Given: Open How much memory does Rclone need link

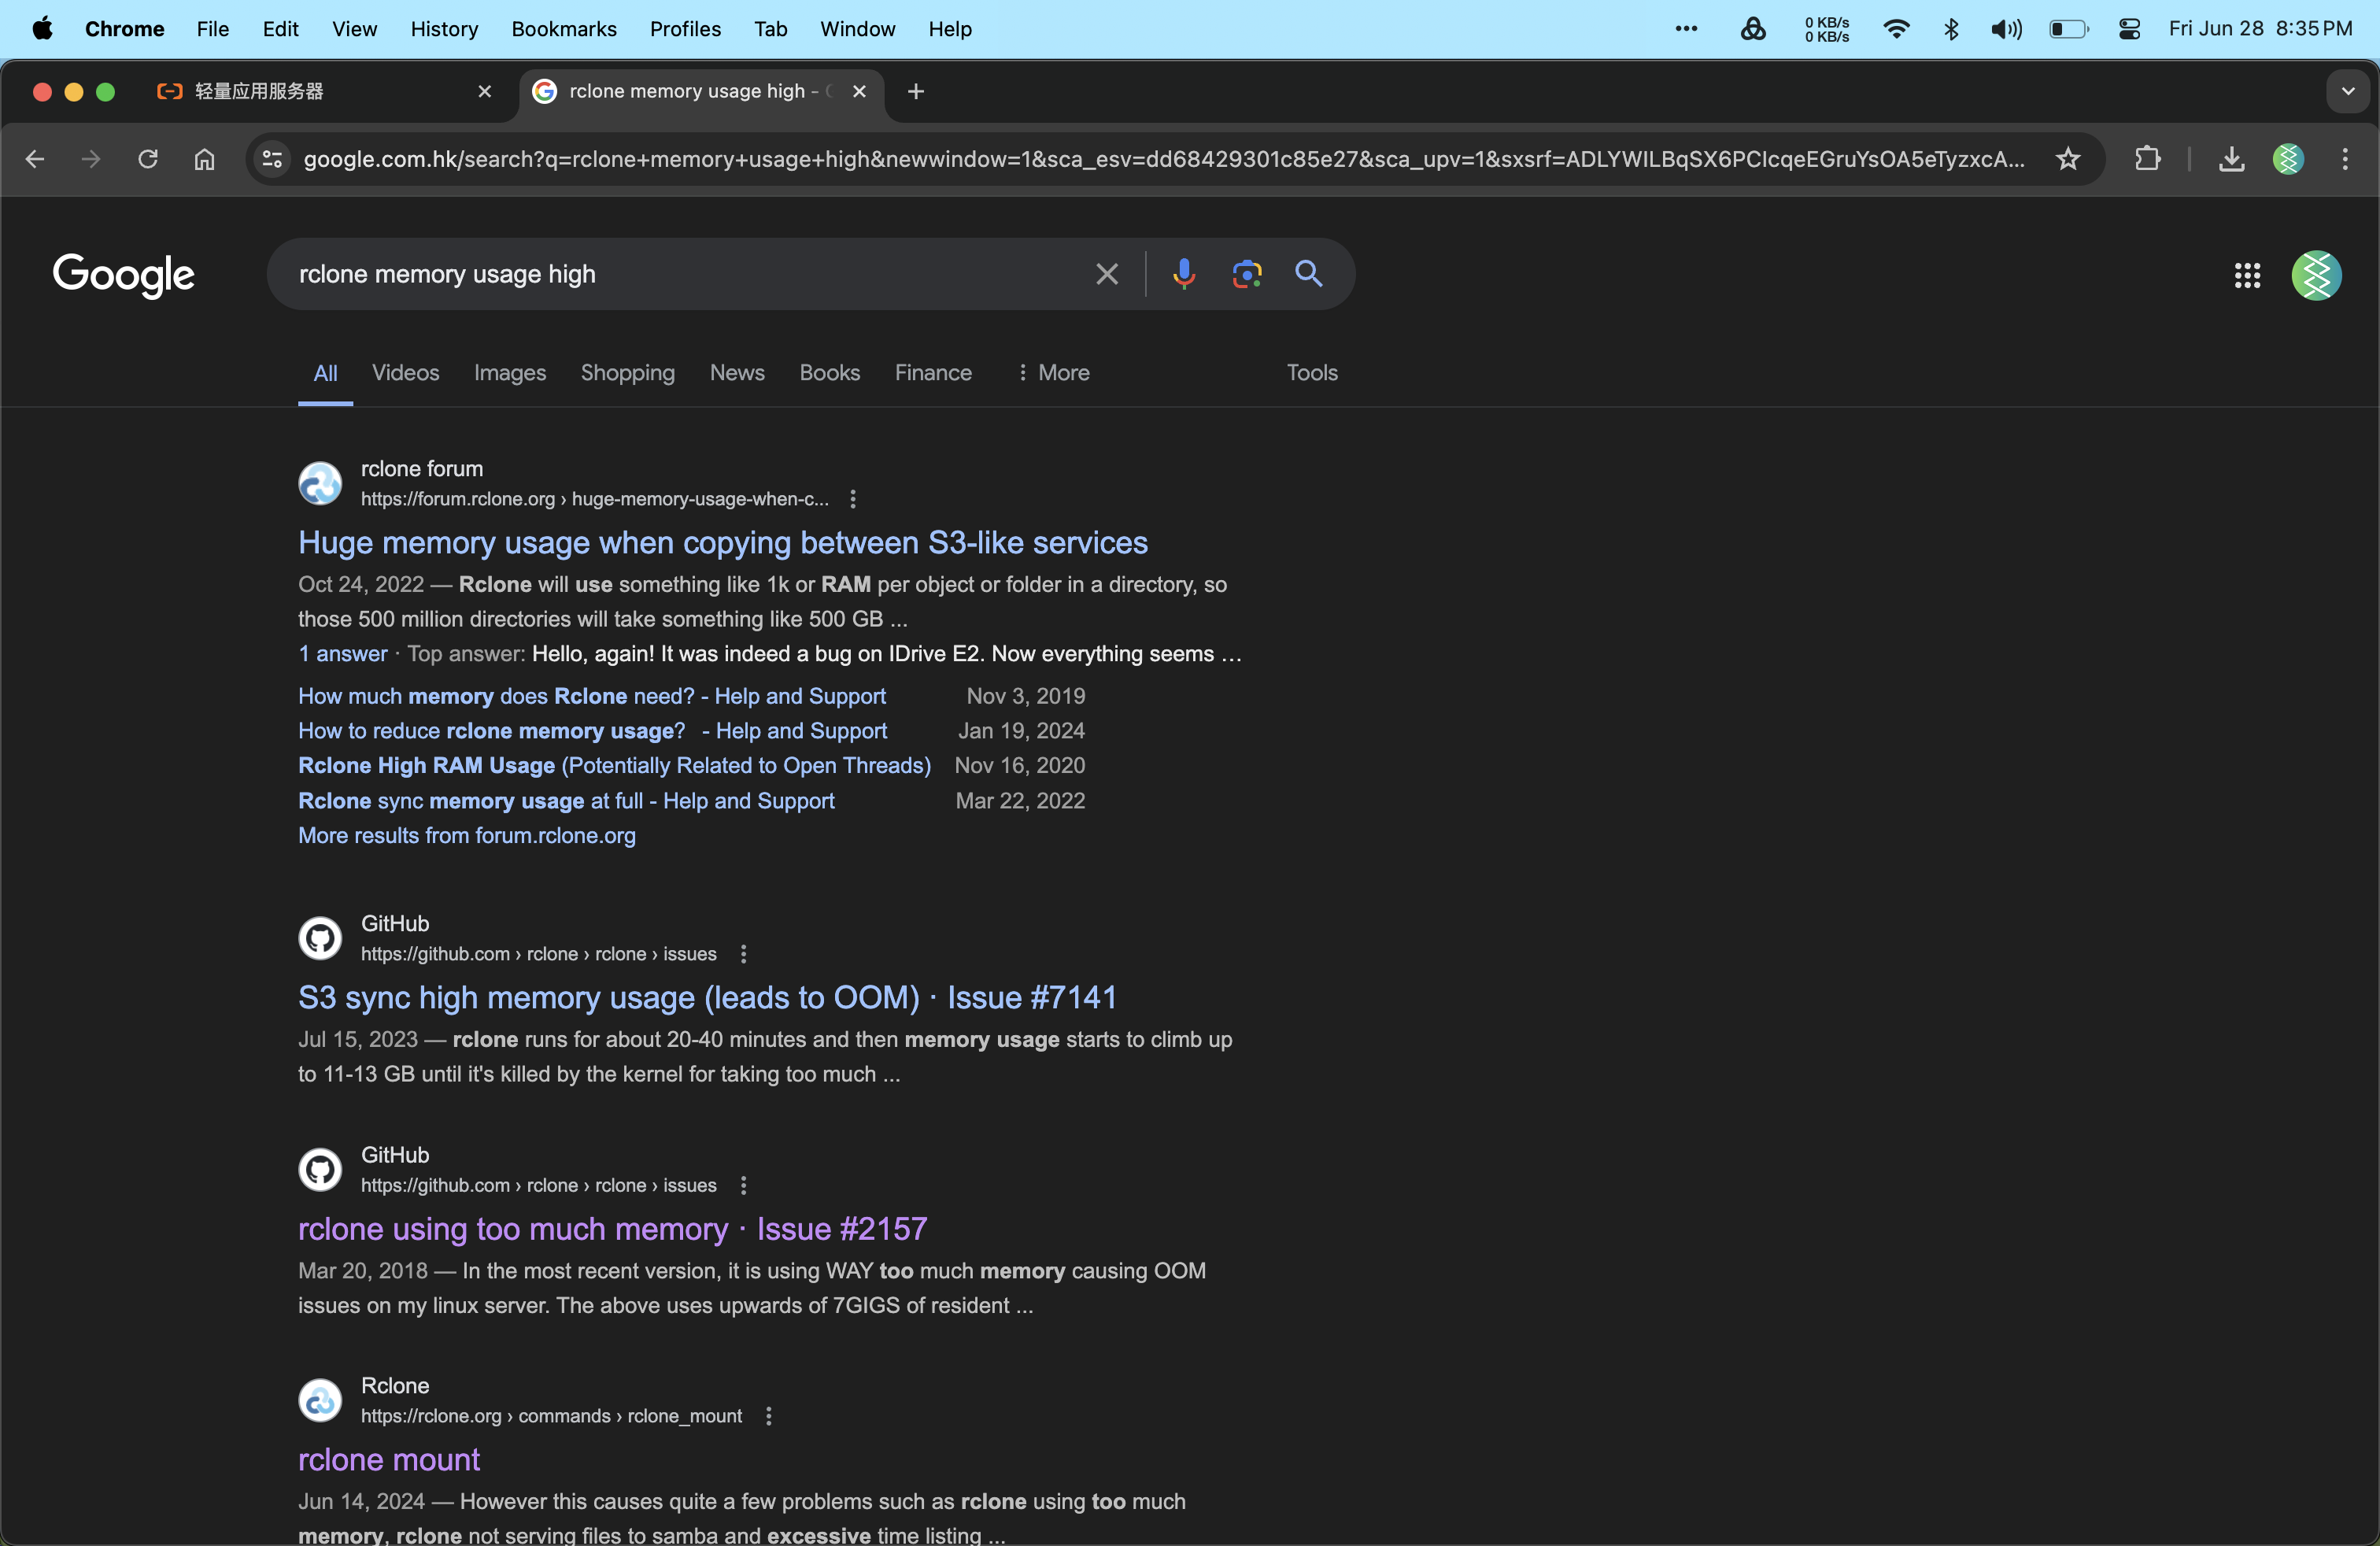Looking at the screenshot, I should point(592,696).
